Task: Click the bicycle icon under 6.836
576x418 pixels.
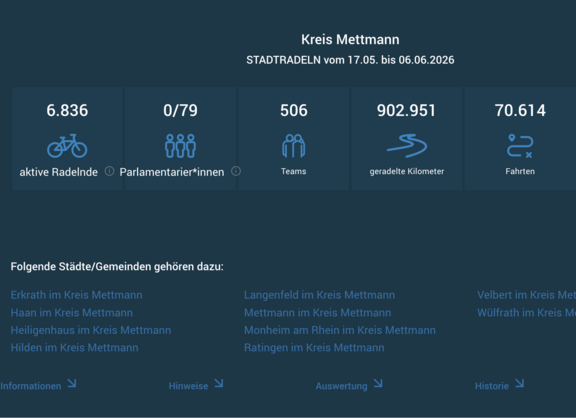Action: coord(67,146)
